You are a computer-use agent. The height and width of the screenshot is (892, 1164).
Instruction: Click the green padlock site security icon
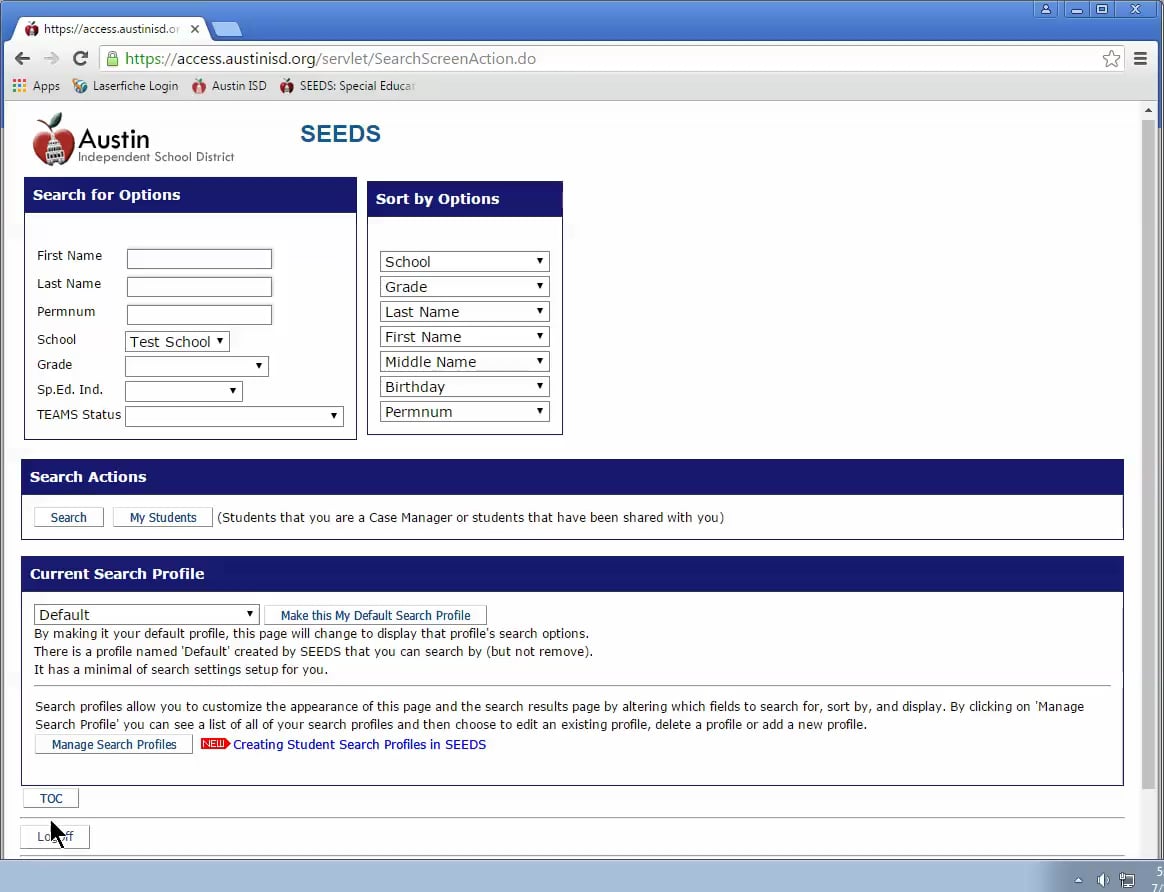112,59
